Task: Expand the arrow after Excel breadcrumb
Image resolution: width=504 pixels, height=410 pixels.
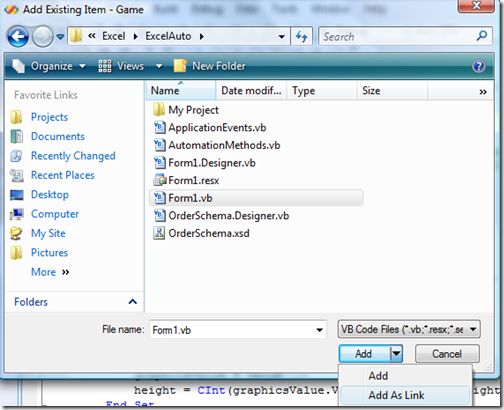Action: click(135, 36)
